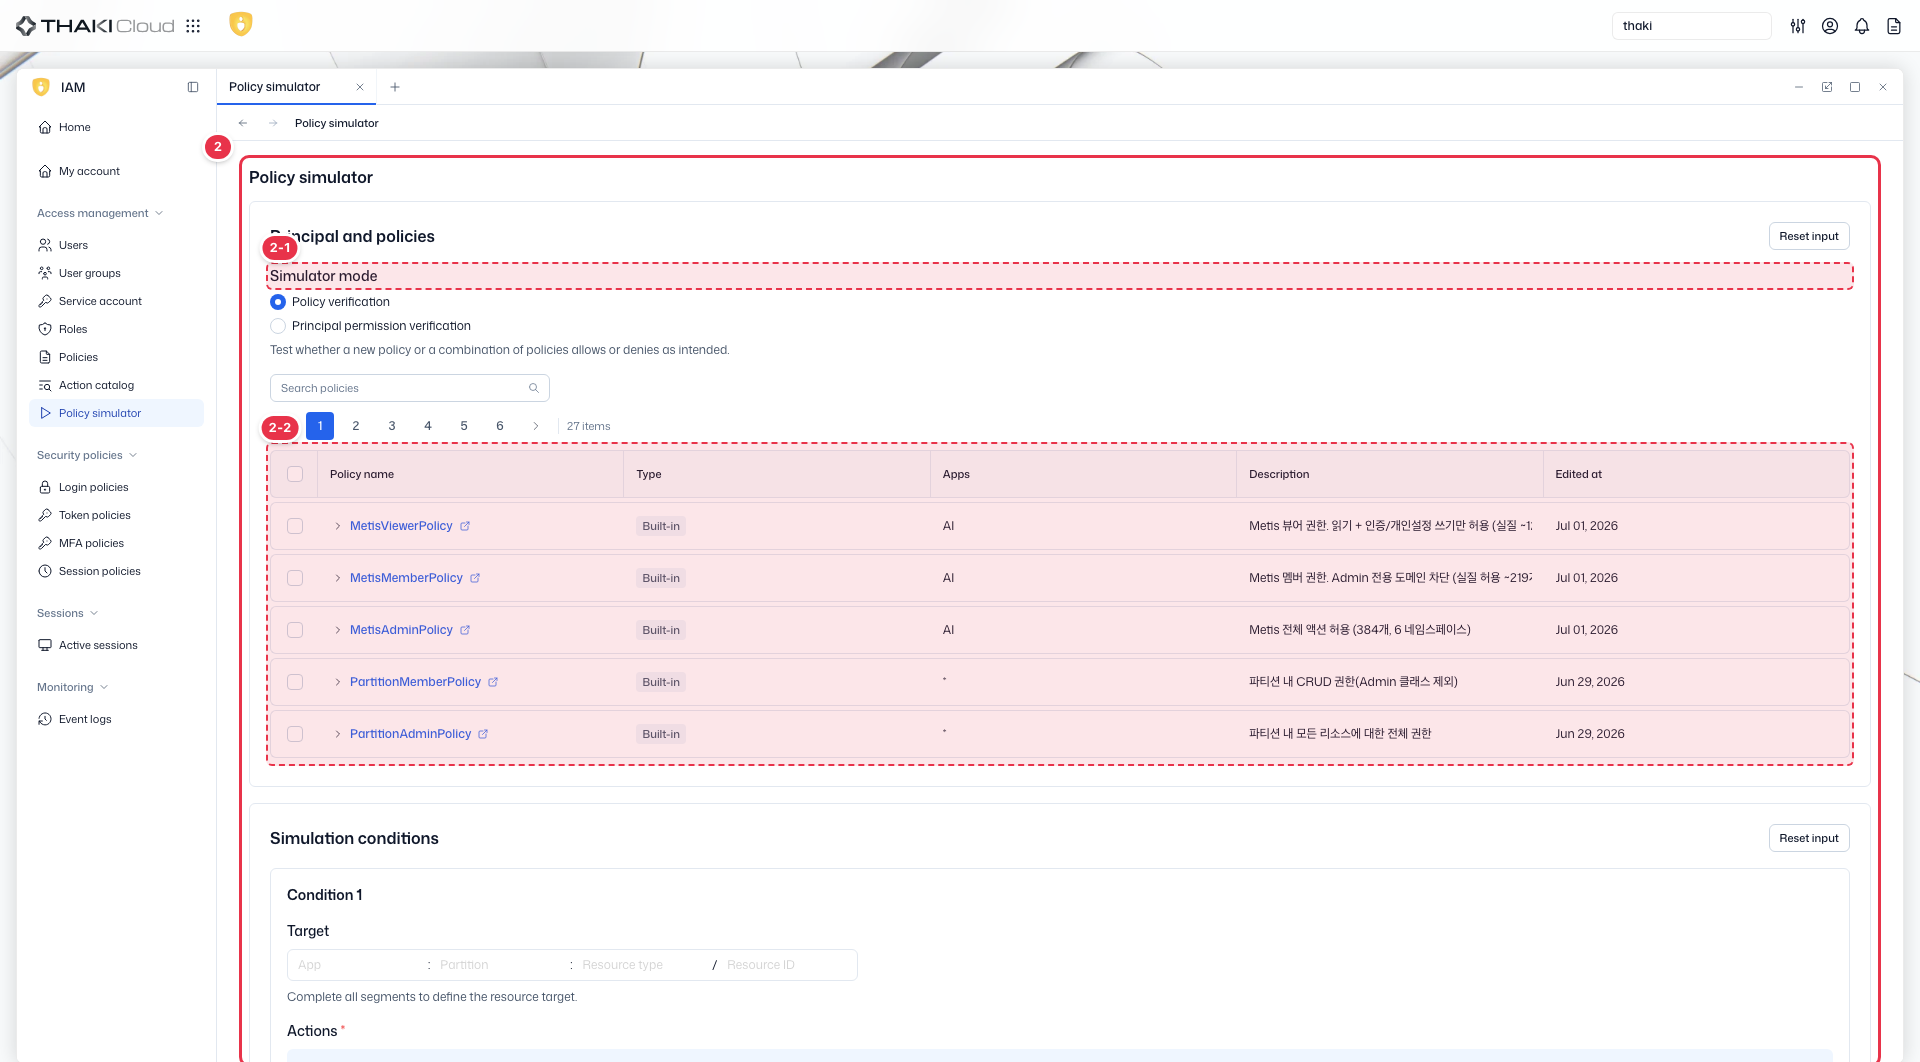Reset input for Principal and policies
This screenshot has height=1062, width=1920.
tap(1809, 236)
